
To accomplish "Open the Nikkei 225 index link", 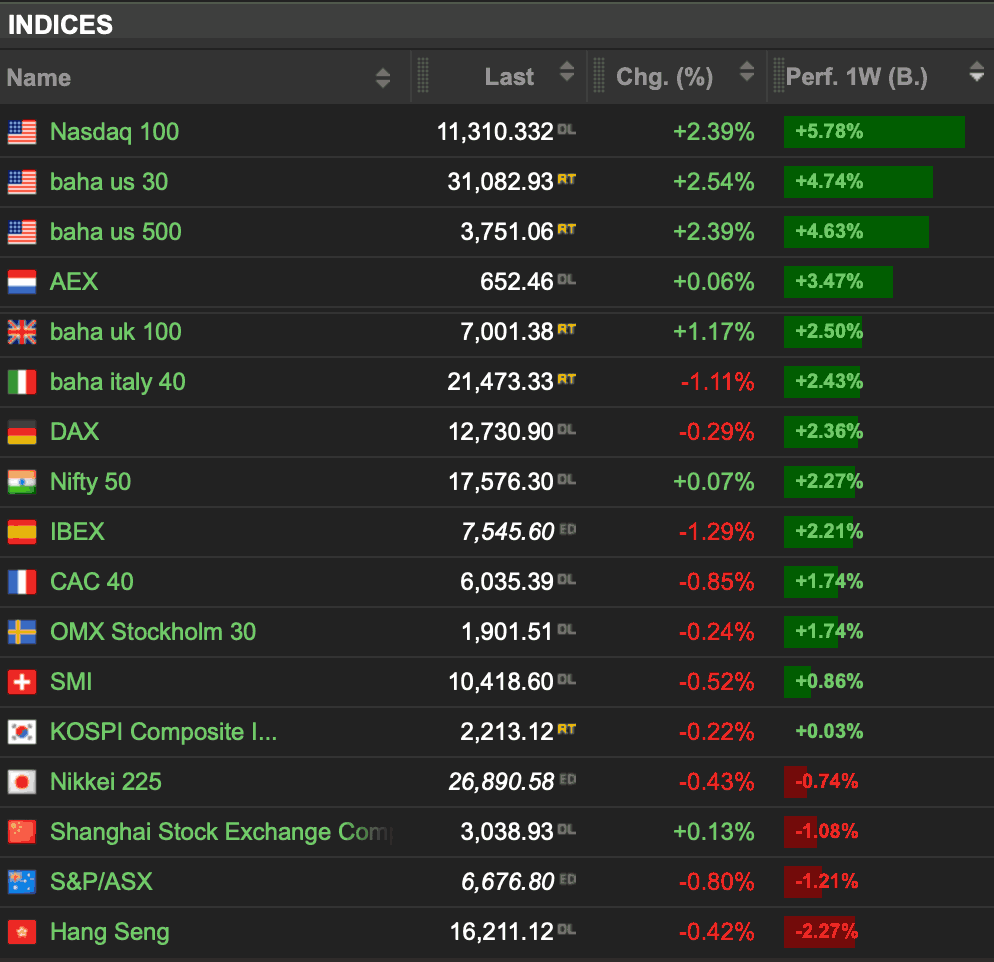I will [106, 783].
